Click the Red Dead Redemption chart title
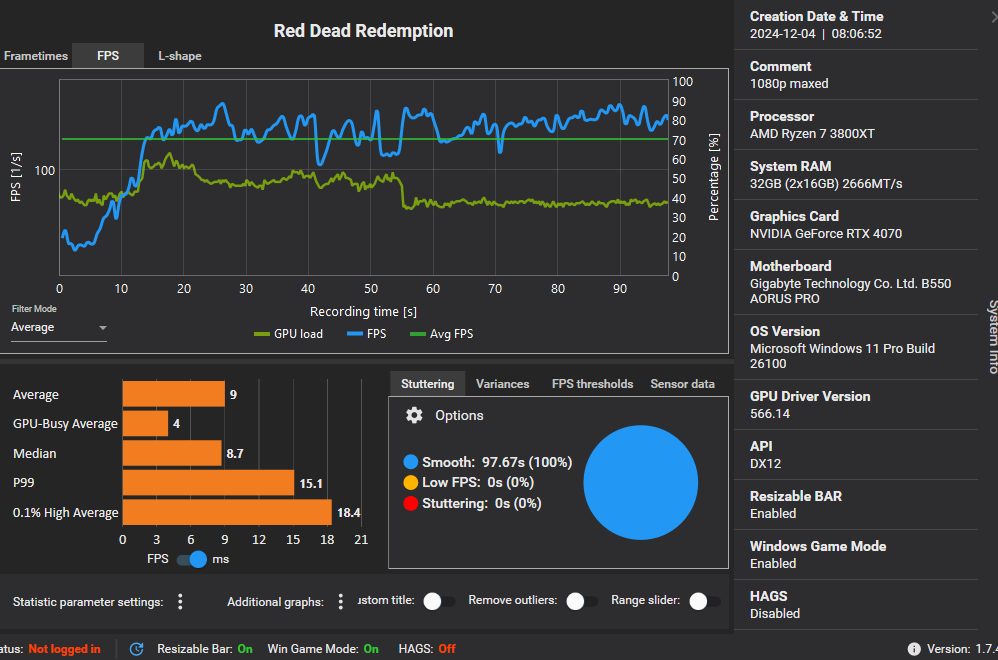 (363, 31)
